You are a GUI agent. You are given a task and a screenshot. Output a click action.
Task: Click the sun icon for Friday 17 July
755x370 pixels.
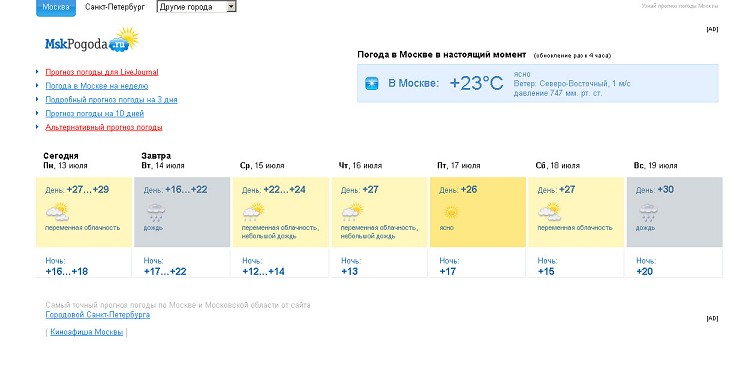pyautogui.click(x=451, y=212)
